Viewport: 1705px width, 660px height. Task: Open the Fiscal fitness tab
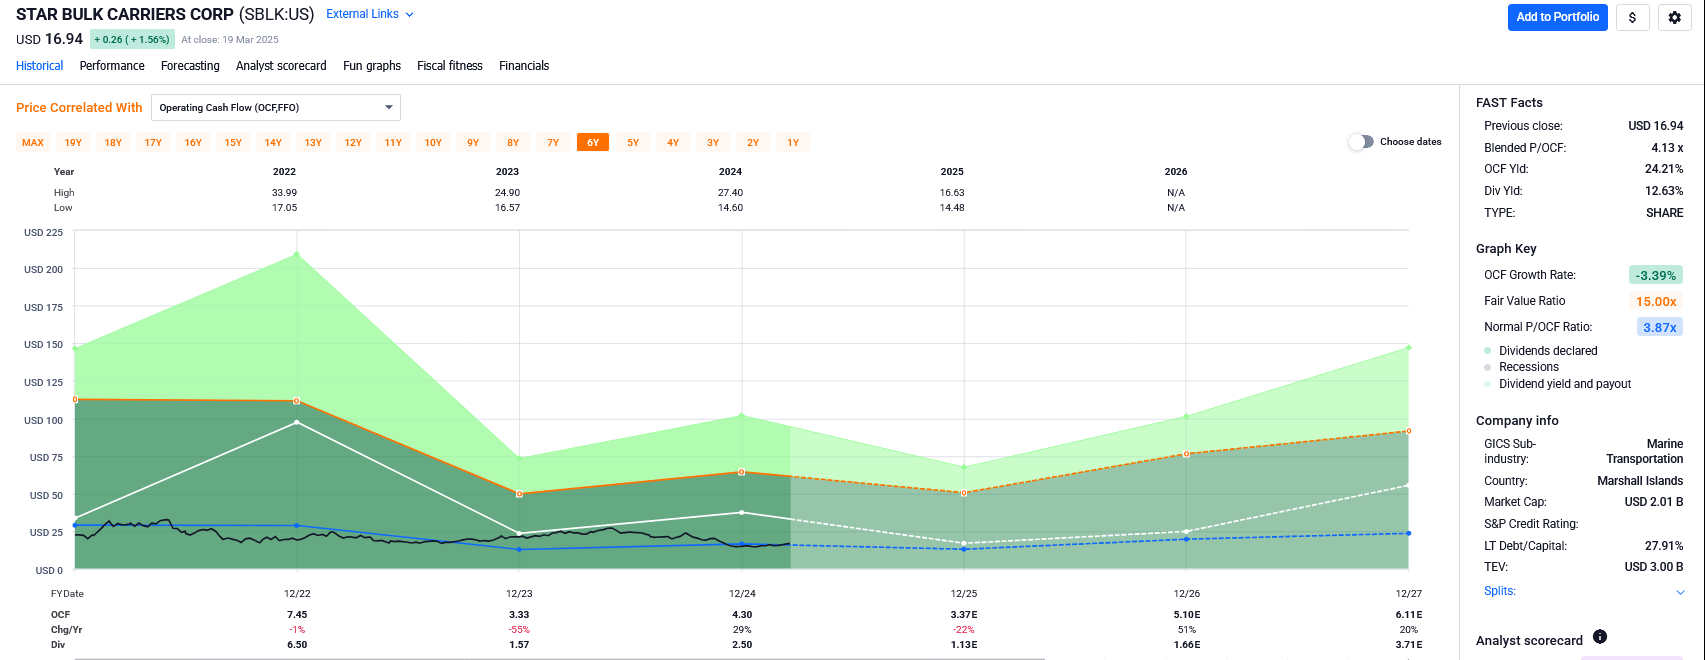[449, 66]
